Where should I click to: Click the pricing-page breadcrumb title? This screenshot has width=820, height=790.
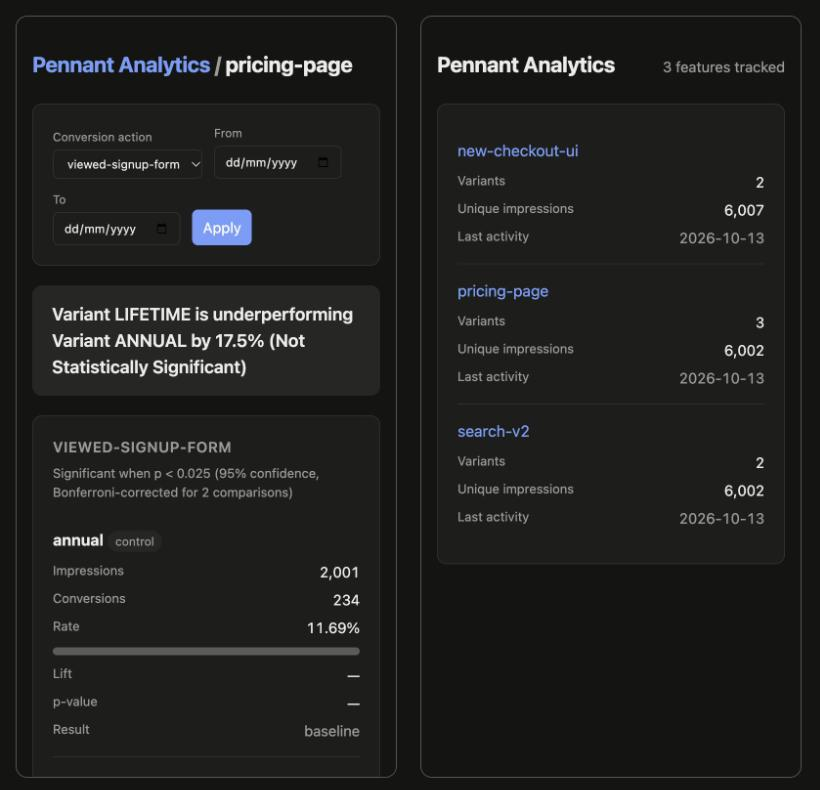[289, 65]
